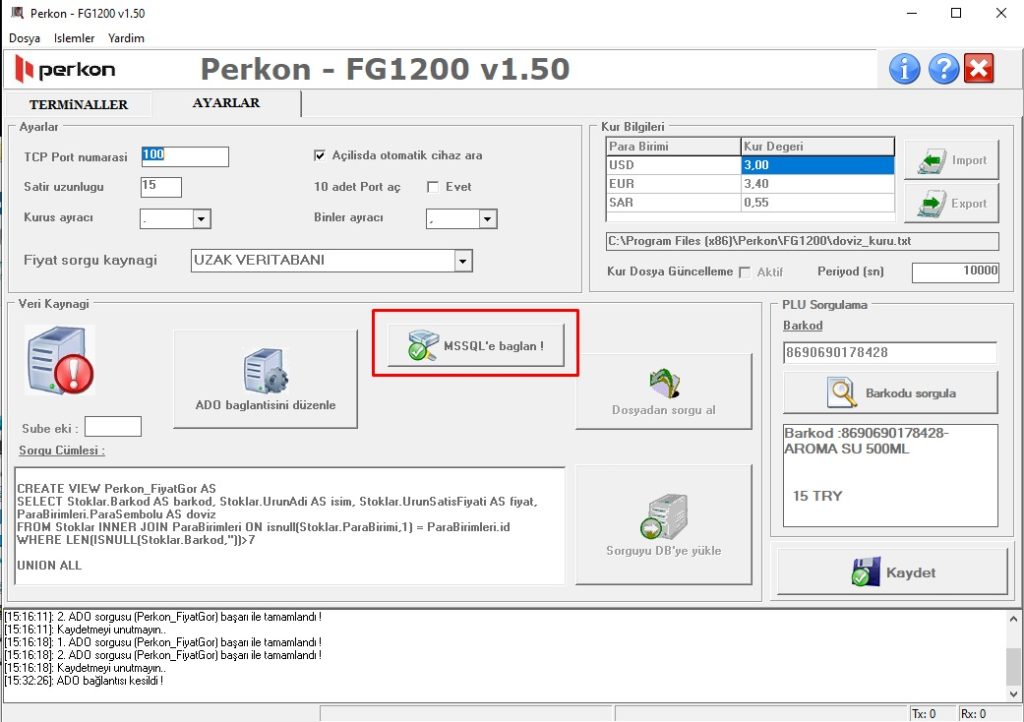1024x722 pixels.
Task: Click the 15 TRY price result
Action: (x=817, y=496)
